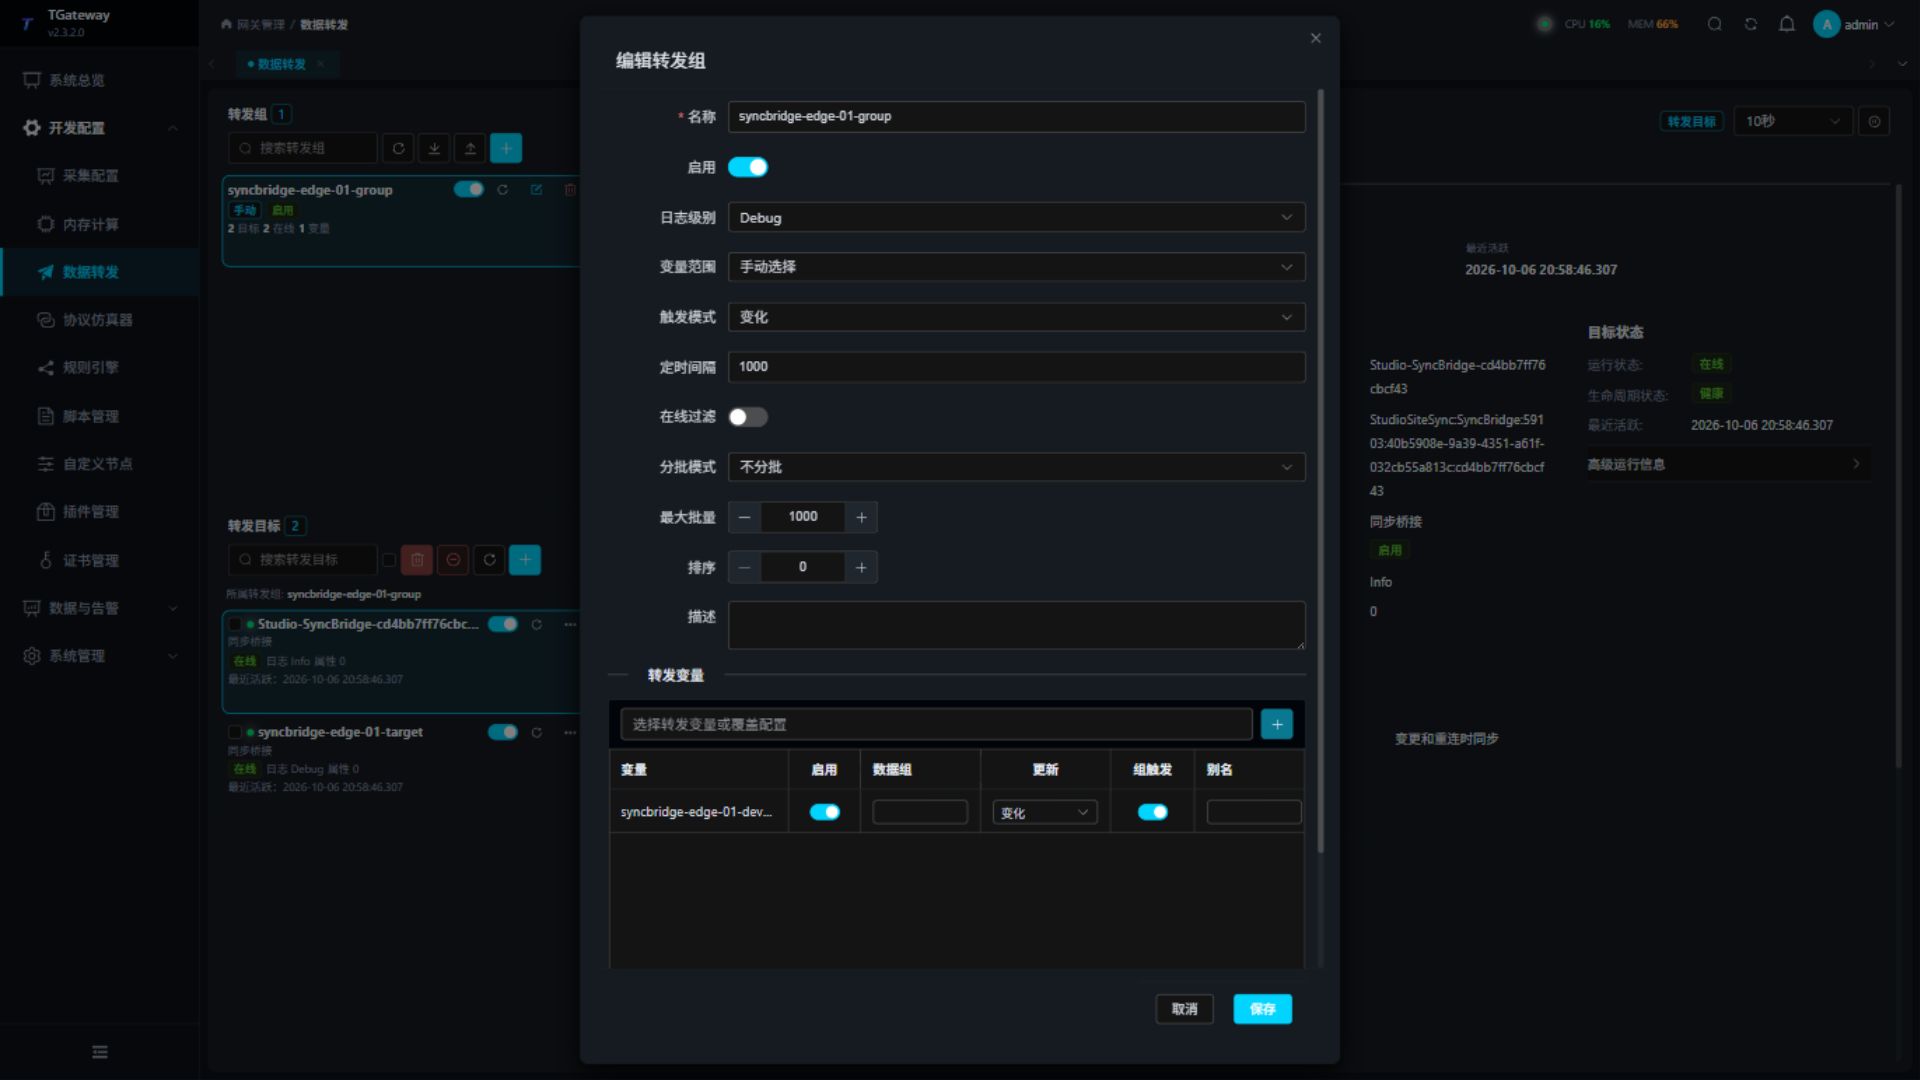This screenshot has height=1080, width=1920.
Task: Click the 取消 button
Action: pos(1184,1009)
